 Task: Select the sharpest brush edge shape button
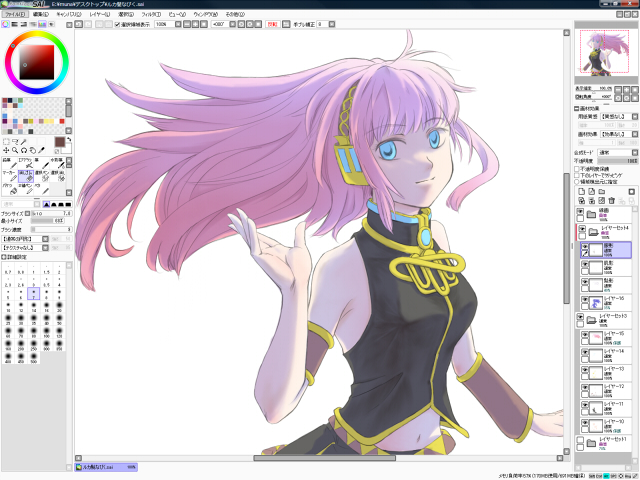pos(46,204)
